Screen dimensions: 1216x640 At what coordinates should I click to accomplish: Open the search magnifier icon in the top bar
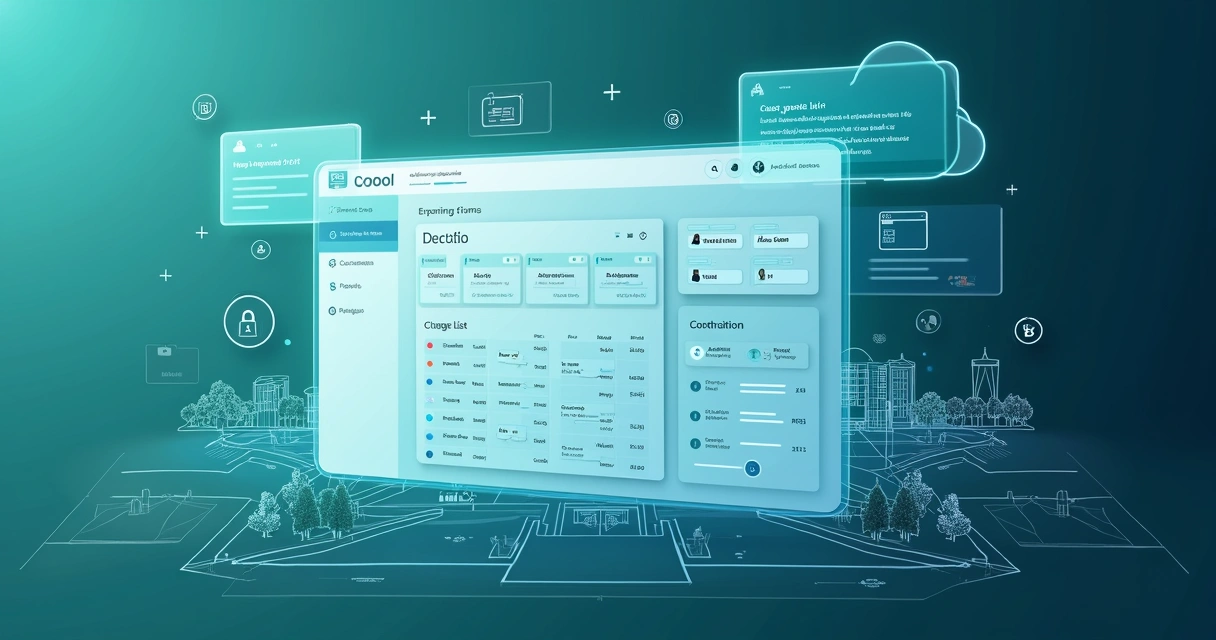715,168
